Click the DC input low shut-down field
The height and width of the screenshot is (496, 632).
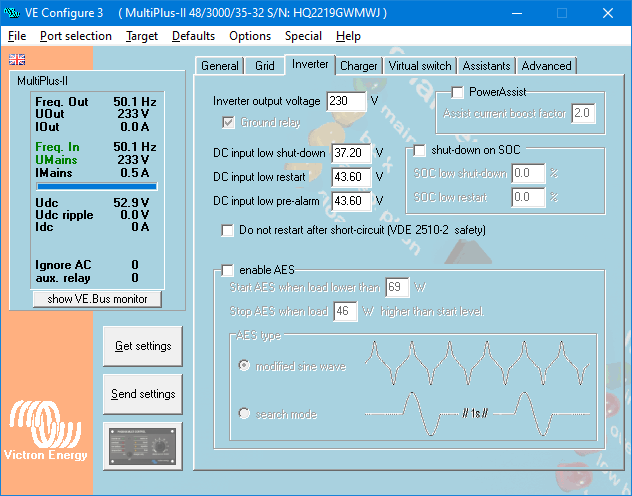(x=351, y=153)
